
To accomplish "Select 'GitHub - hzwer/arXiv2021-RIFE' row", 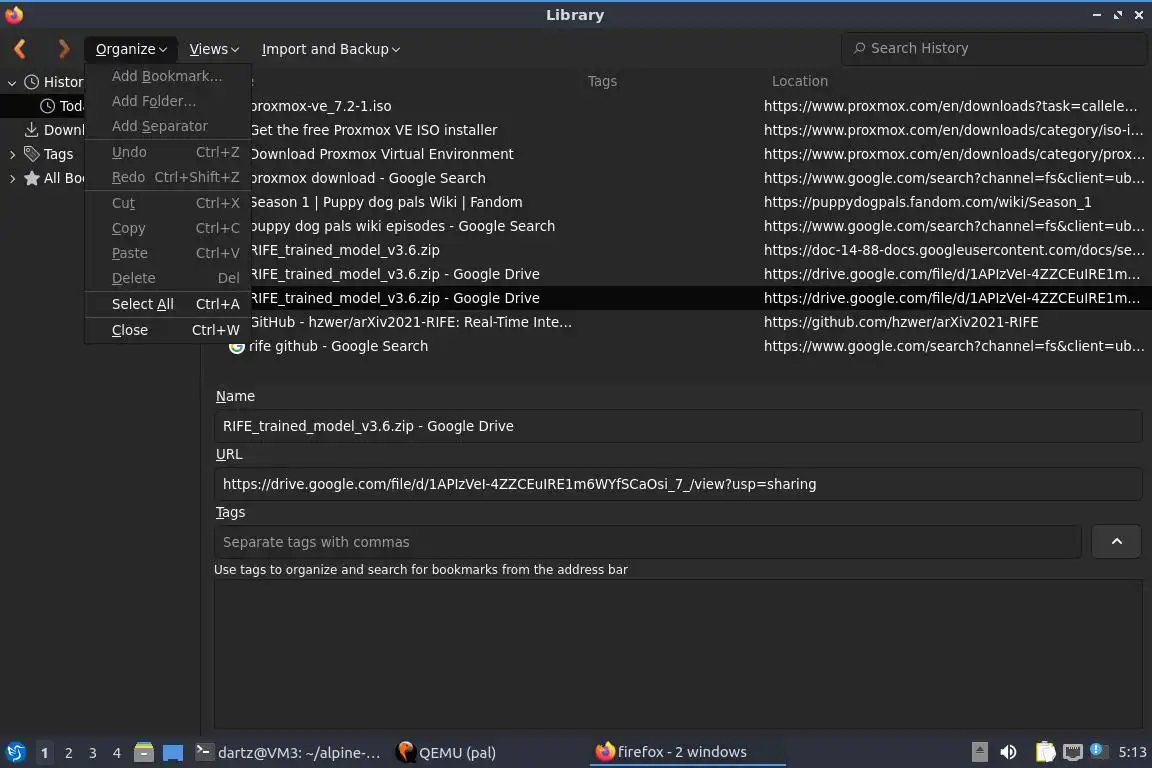I will 676,322.
